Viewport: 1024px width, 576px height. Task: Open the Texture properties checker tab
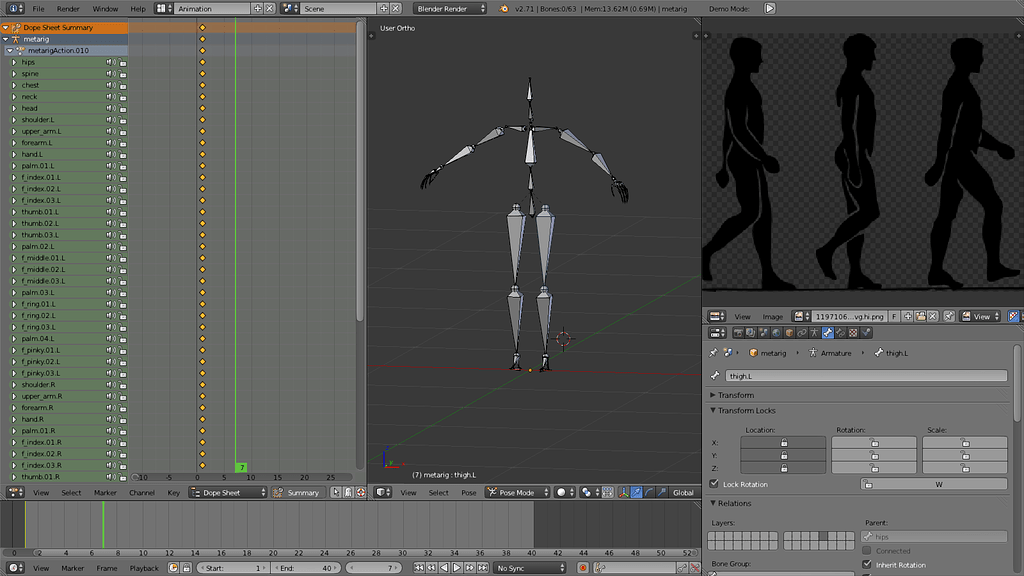click(x=853, y=333)
